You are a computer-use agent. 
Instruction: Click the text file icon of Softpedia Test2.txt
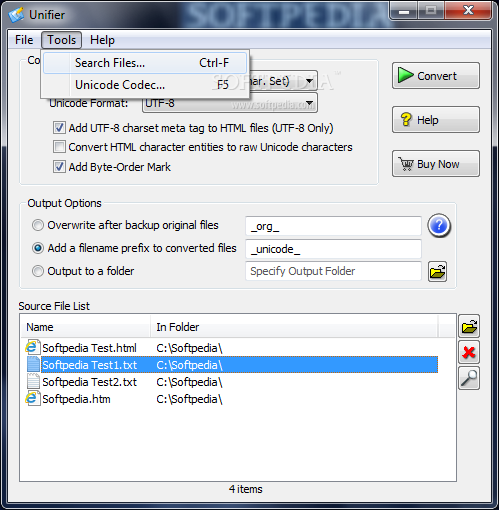click(x=33, y=382)
